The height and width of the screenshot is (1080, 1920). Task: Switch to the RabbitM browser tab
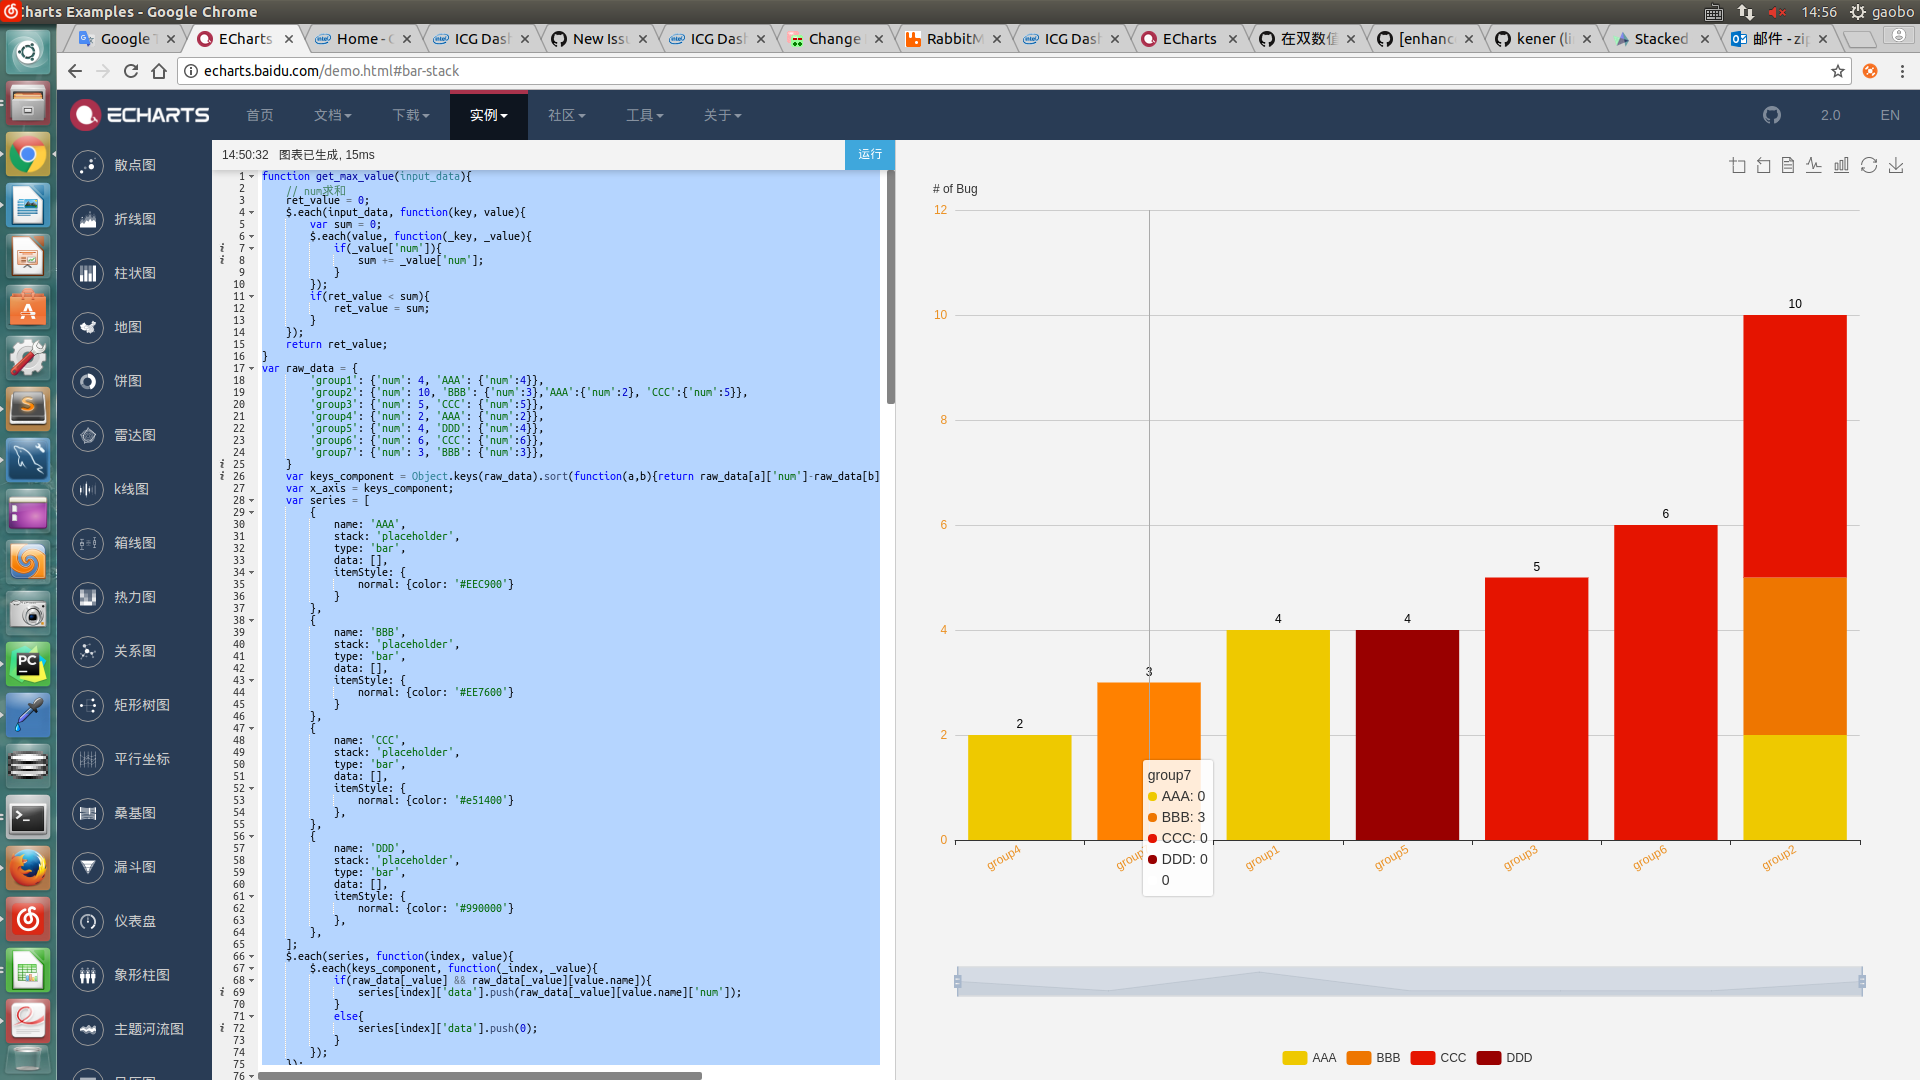point(954,39)
